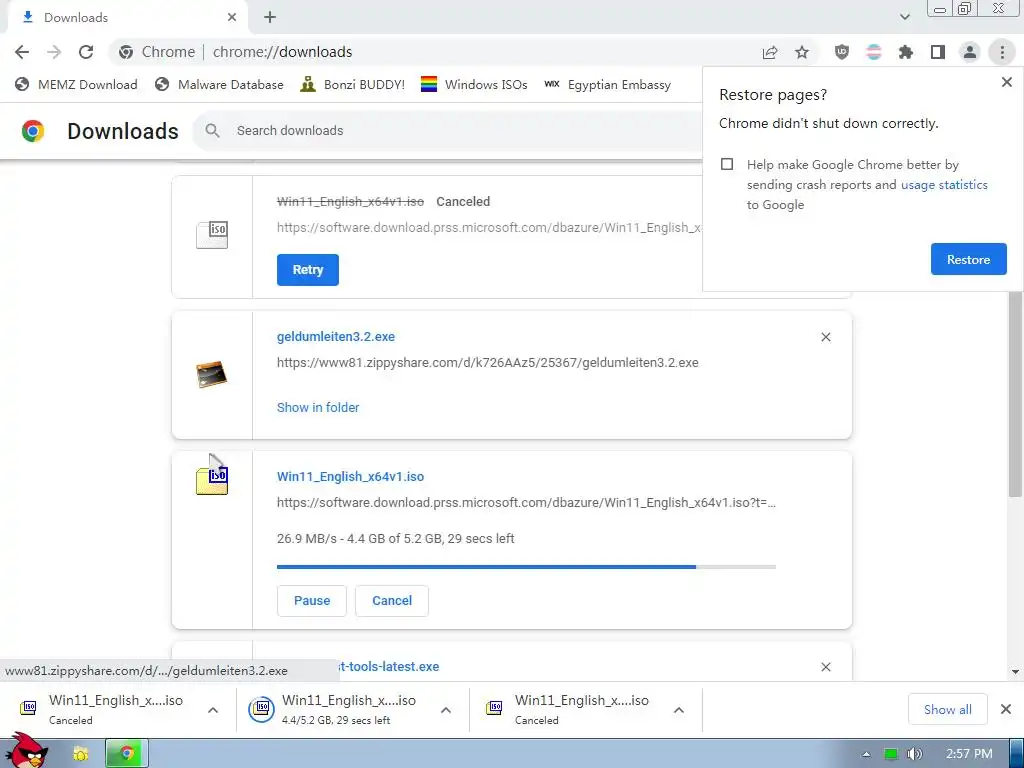Go back using the browser back arrow

click(x=22, y=52)
